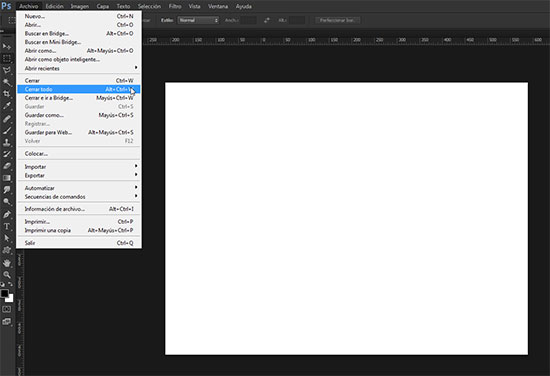Screen dimensions: 550x376
Task: Select the Custom Shape tool
Action: [7, 250]
